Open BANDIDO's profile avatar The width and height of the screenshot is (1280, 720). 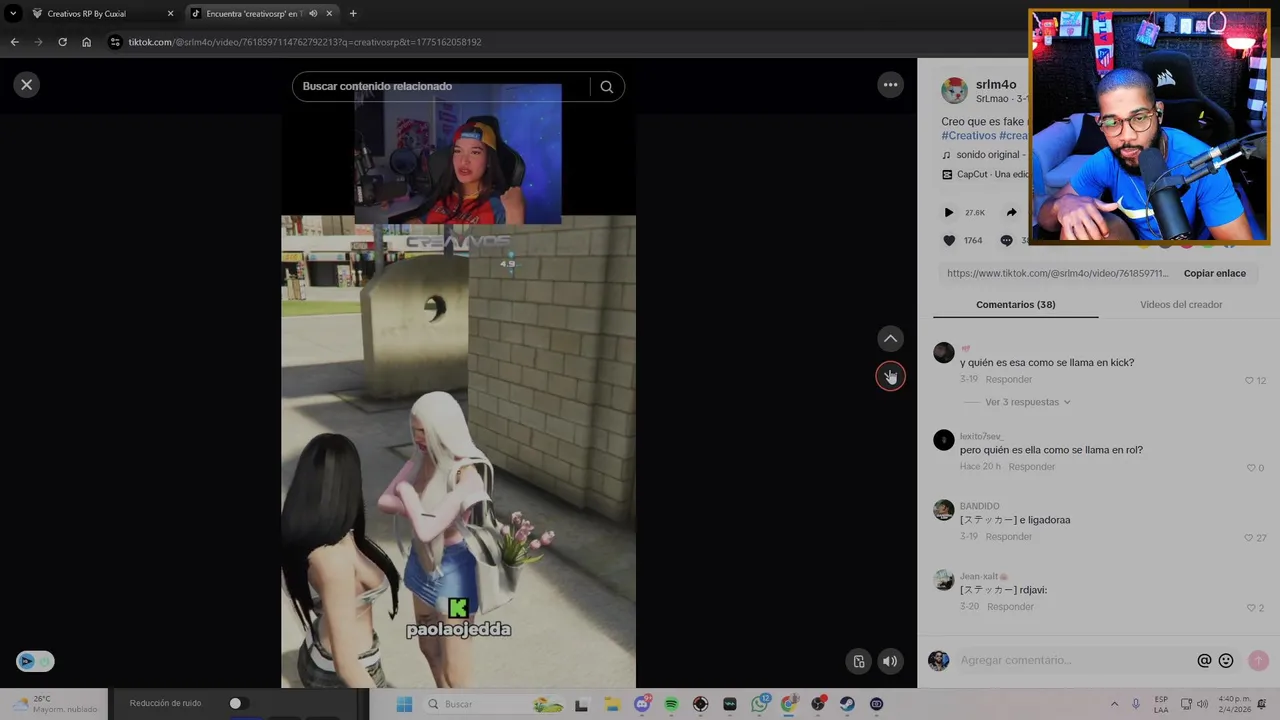coord(943,510)
